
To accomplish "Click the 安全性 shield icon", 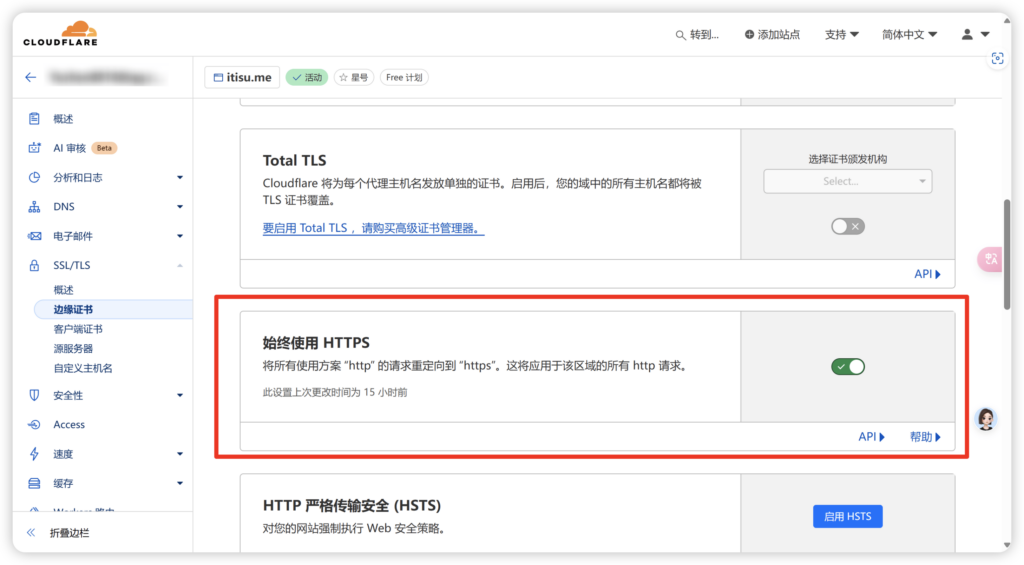I will click(x=34, y=395).
